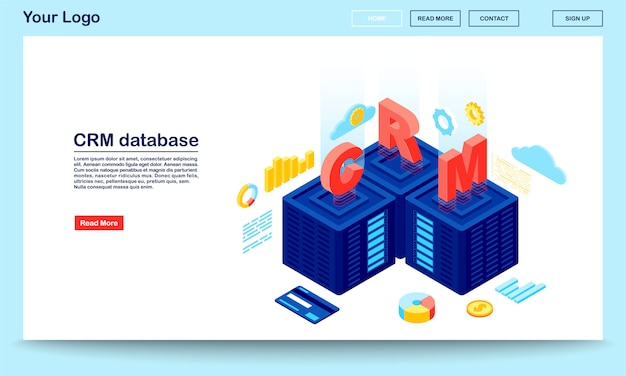Click the SIGN UP button

click(x=577, y=18)
